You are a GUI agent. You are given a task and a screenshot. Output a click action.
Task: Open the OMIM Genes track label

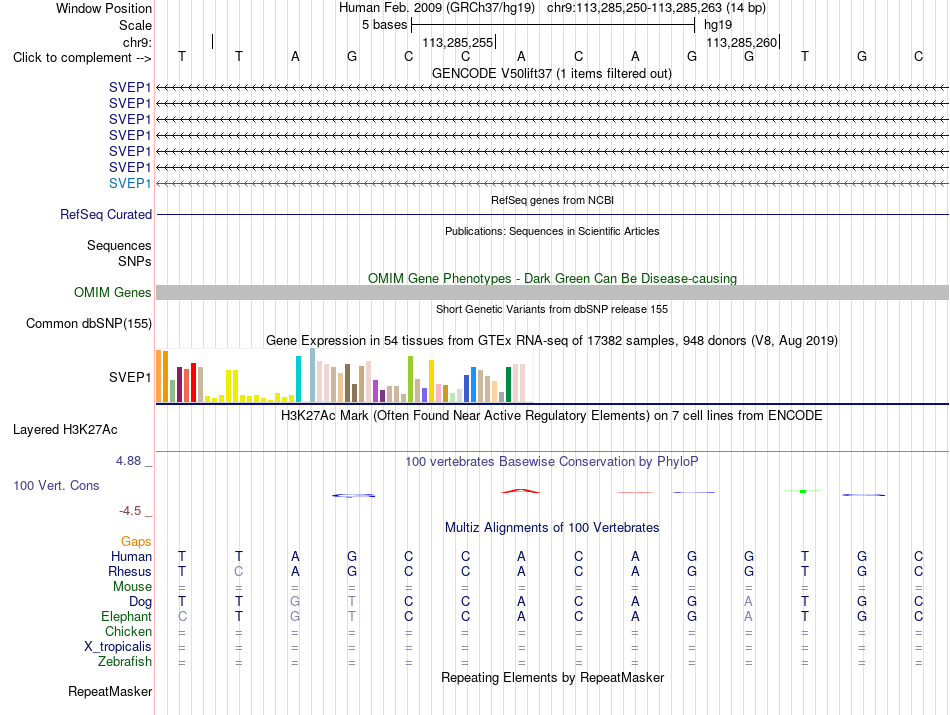(113, 293)
